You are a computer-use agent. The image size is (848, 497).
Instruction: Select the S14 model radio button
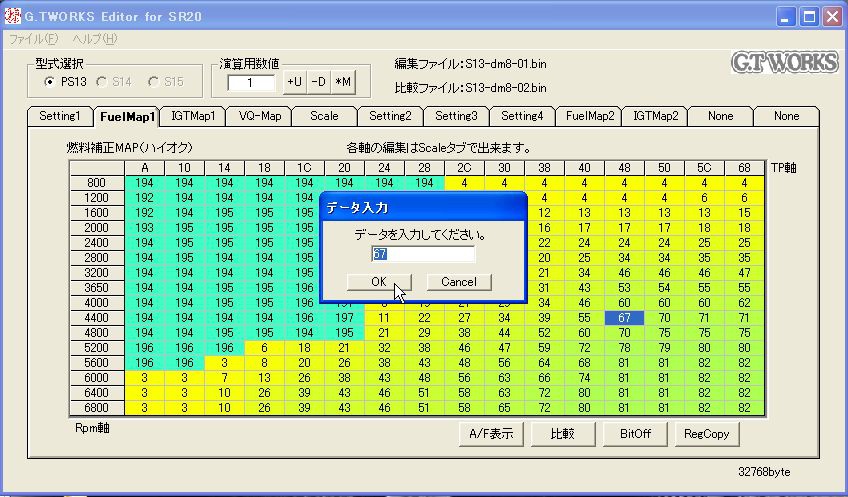click(x=101, y=82)
